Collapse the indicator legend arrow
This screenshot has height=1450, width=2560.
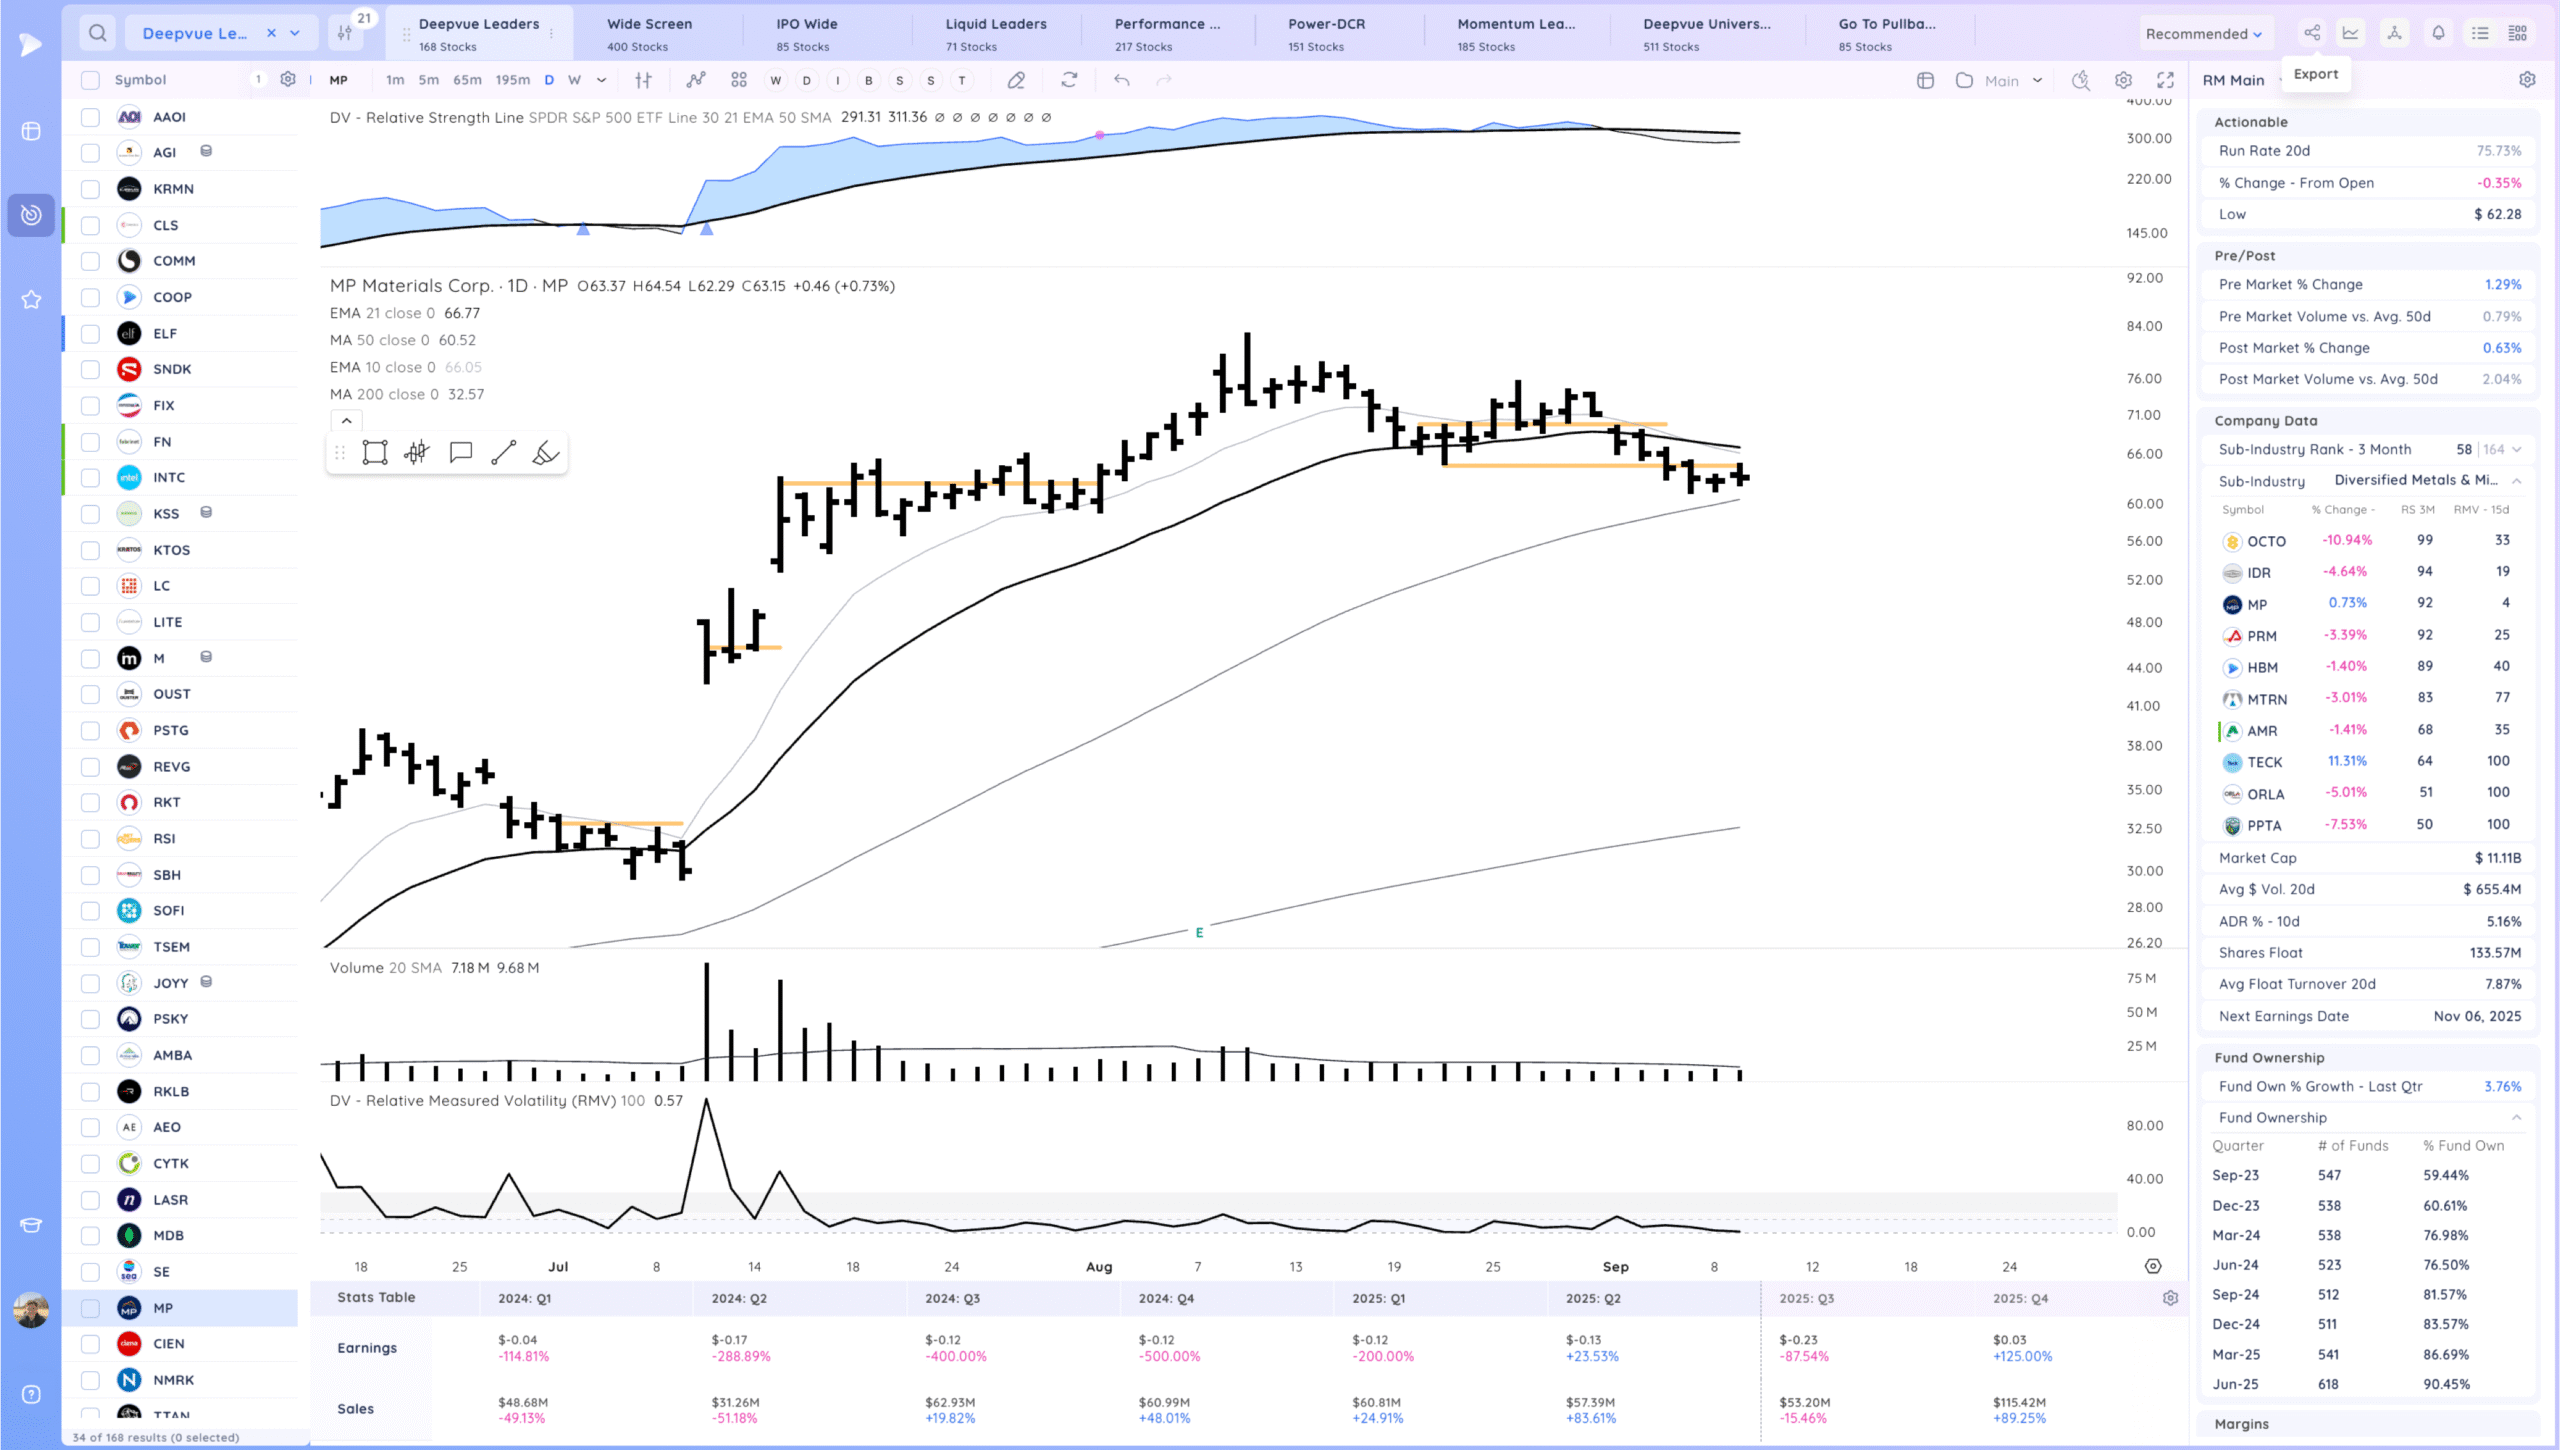(x=346, y=421)
